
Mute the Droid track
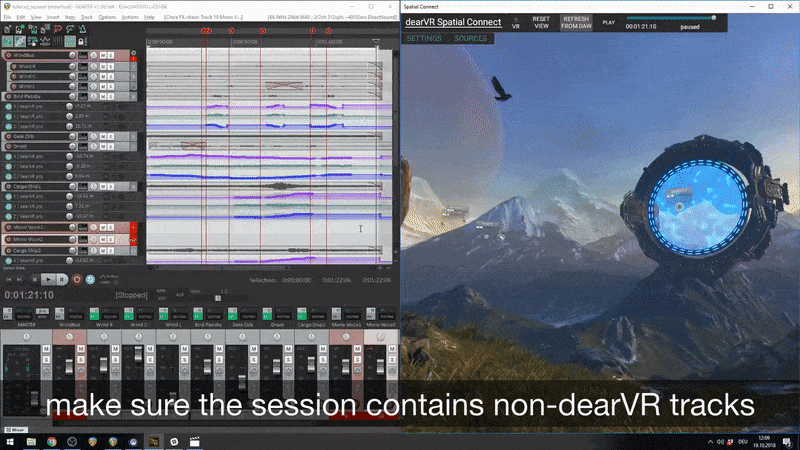coord(103,146)
